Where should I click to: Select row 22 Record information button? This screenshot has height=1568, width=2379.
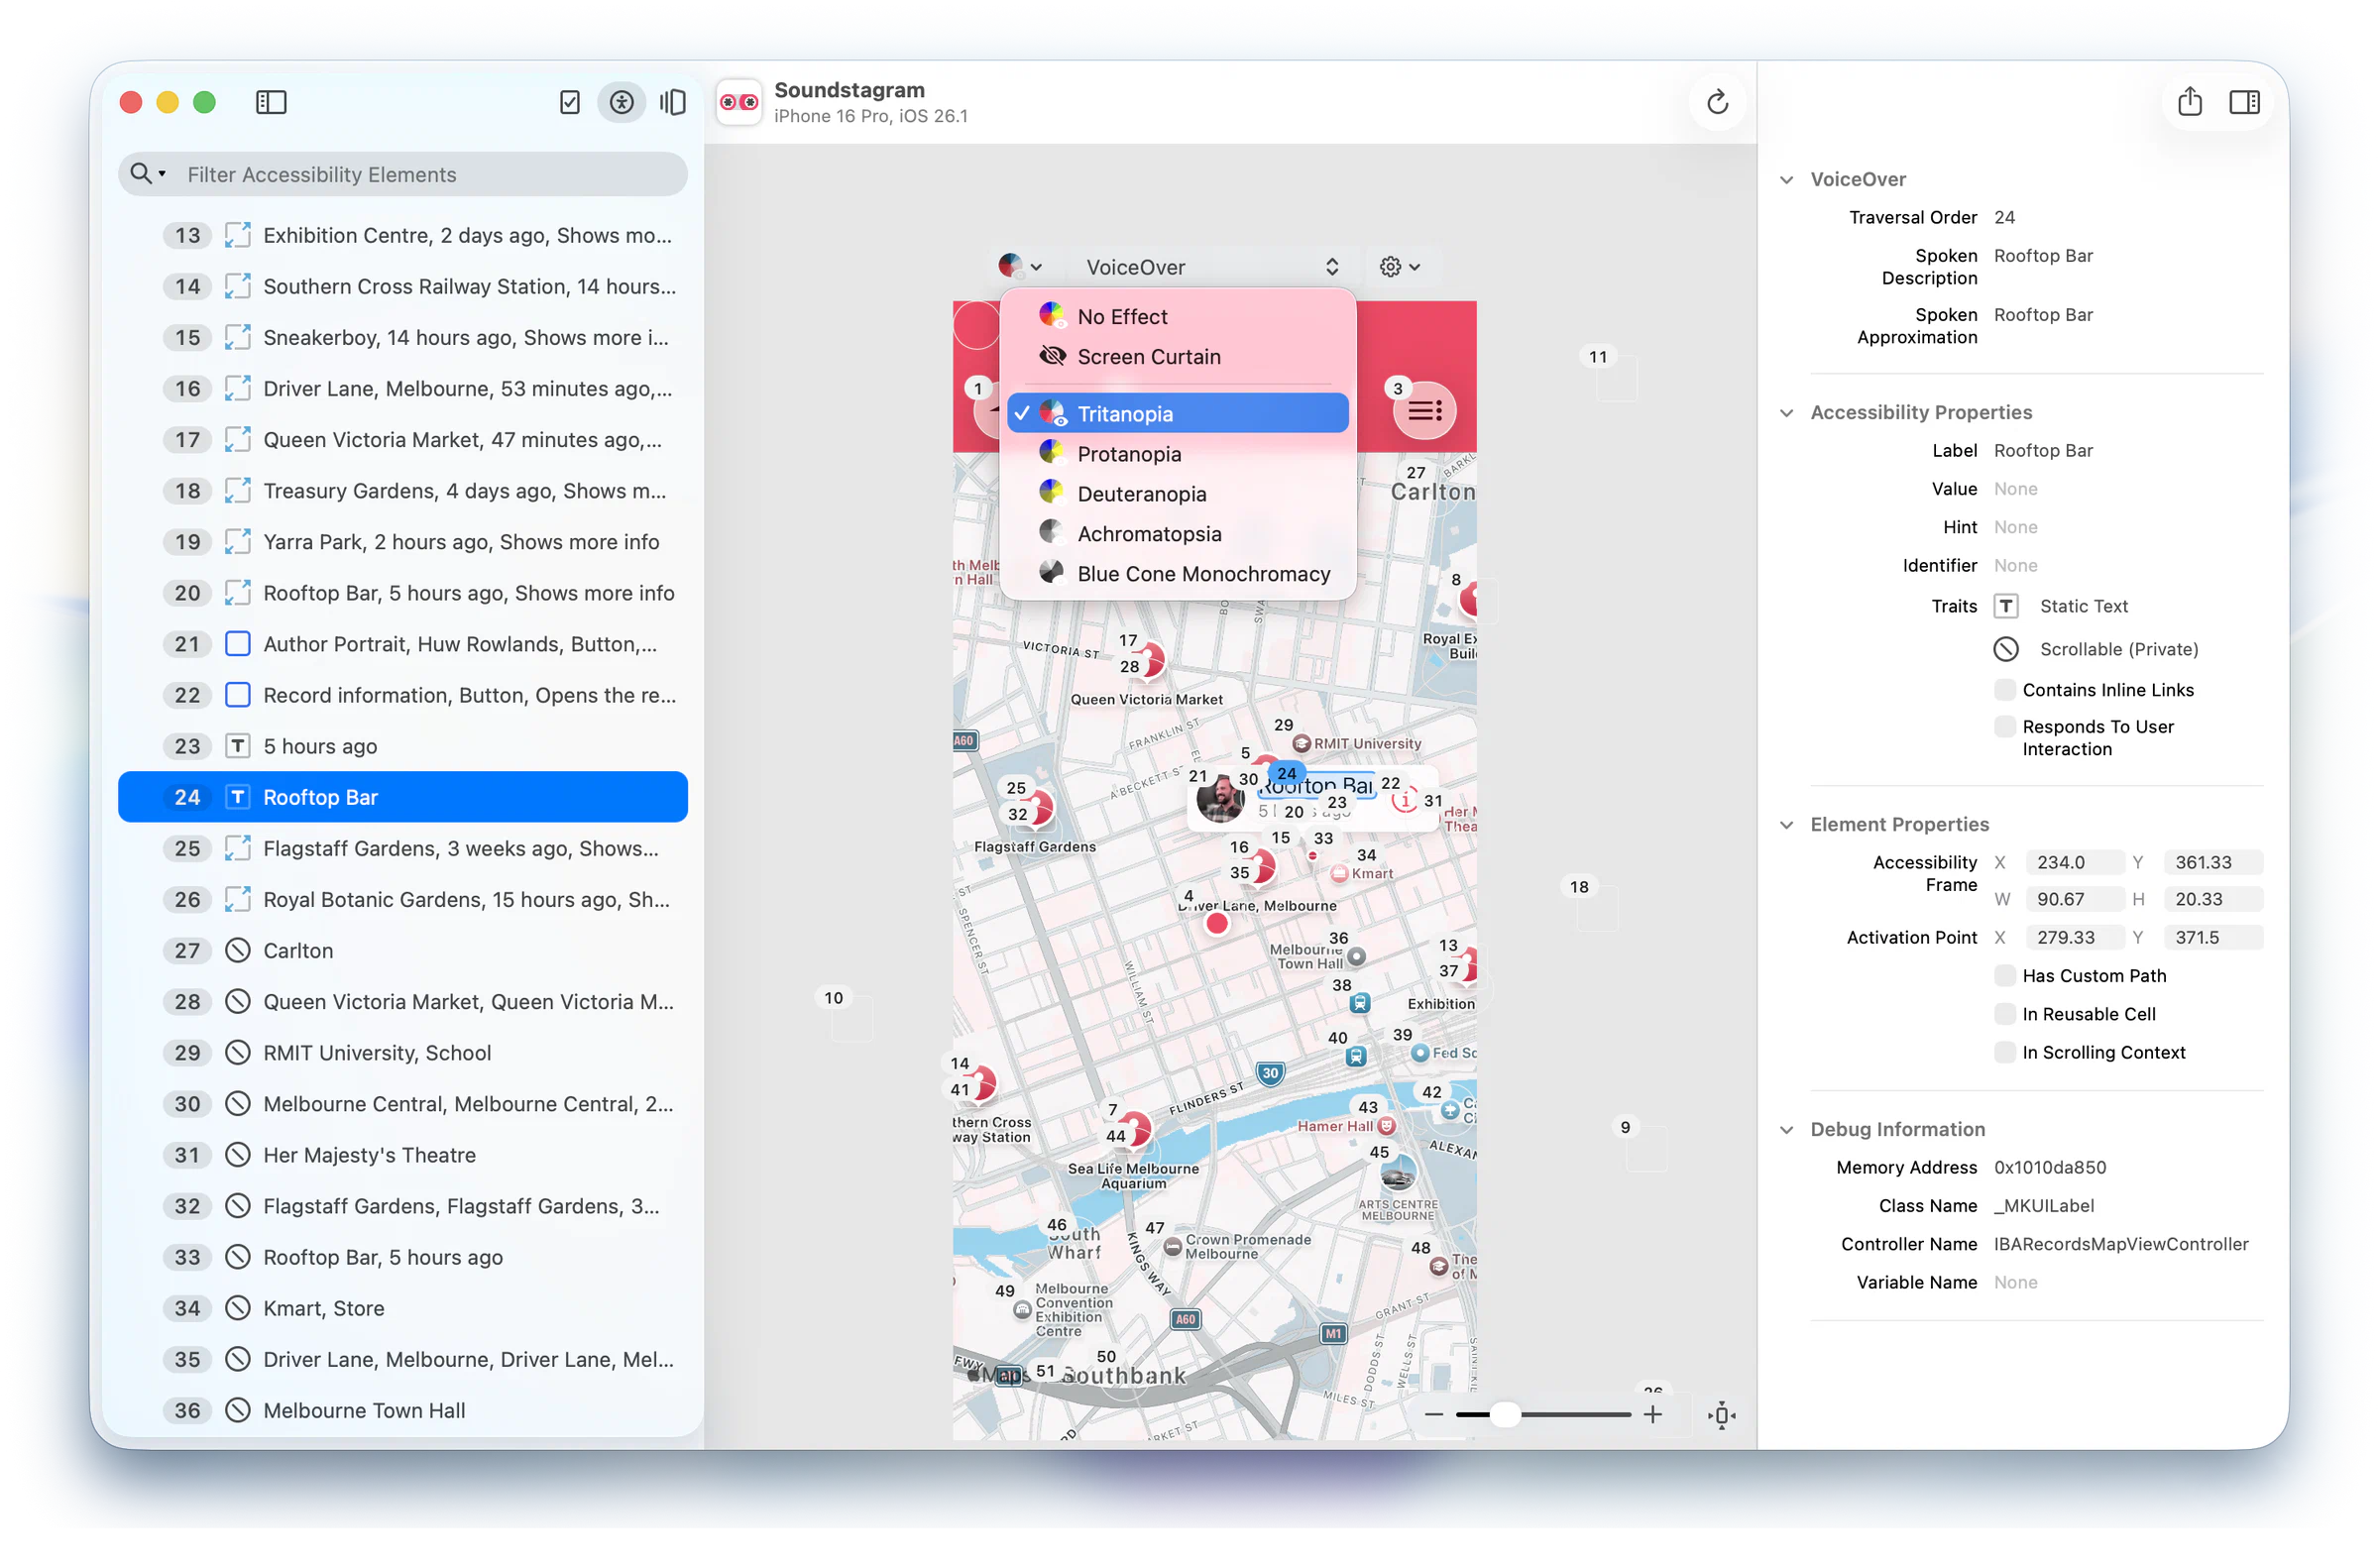tap(403, 695)
